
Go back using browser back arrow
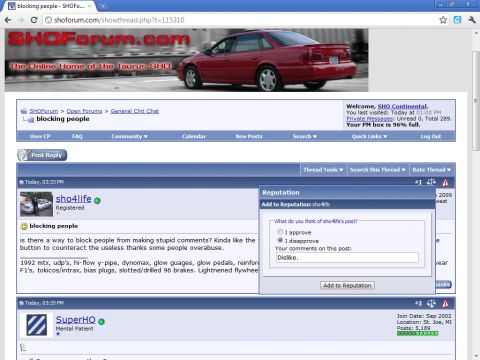tap(8, 20)
